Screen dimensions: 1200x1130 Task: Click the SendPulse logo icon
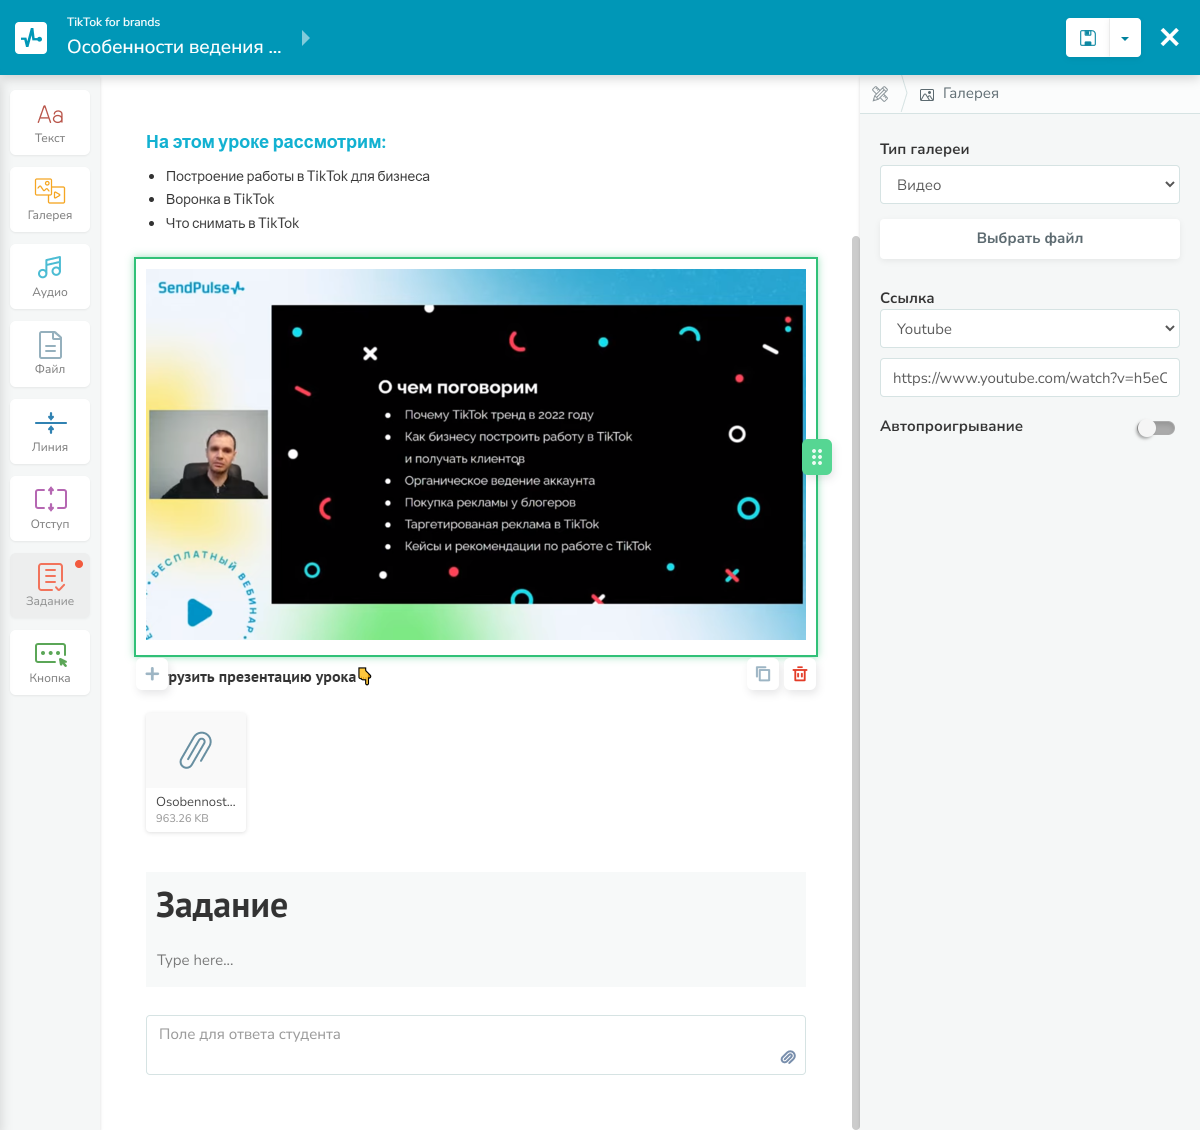(31, 38)
